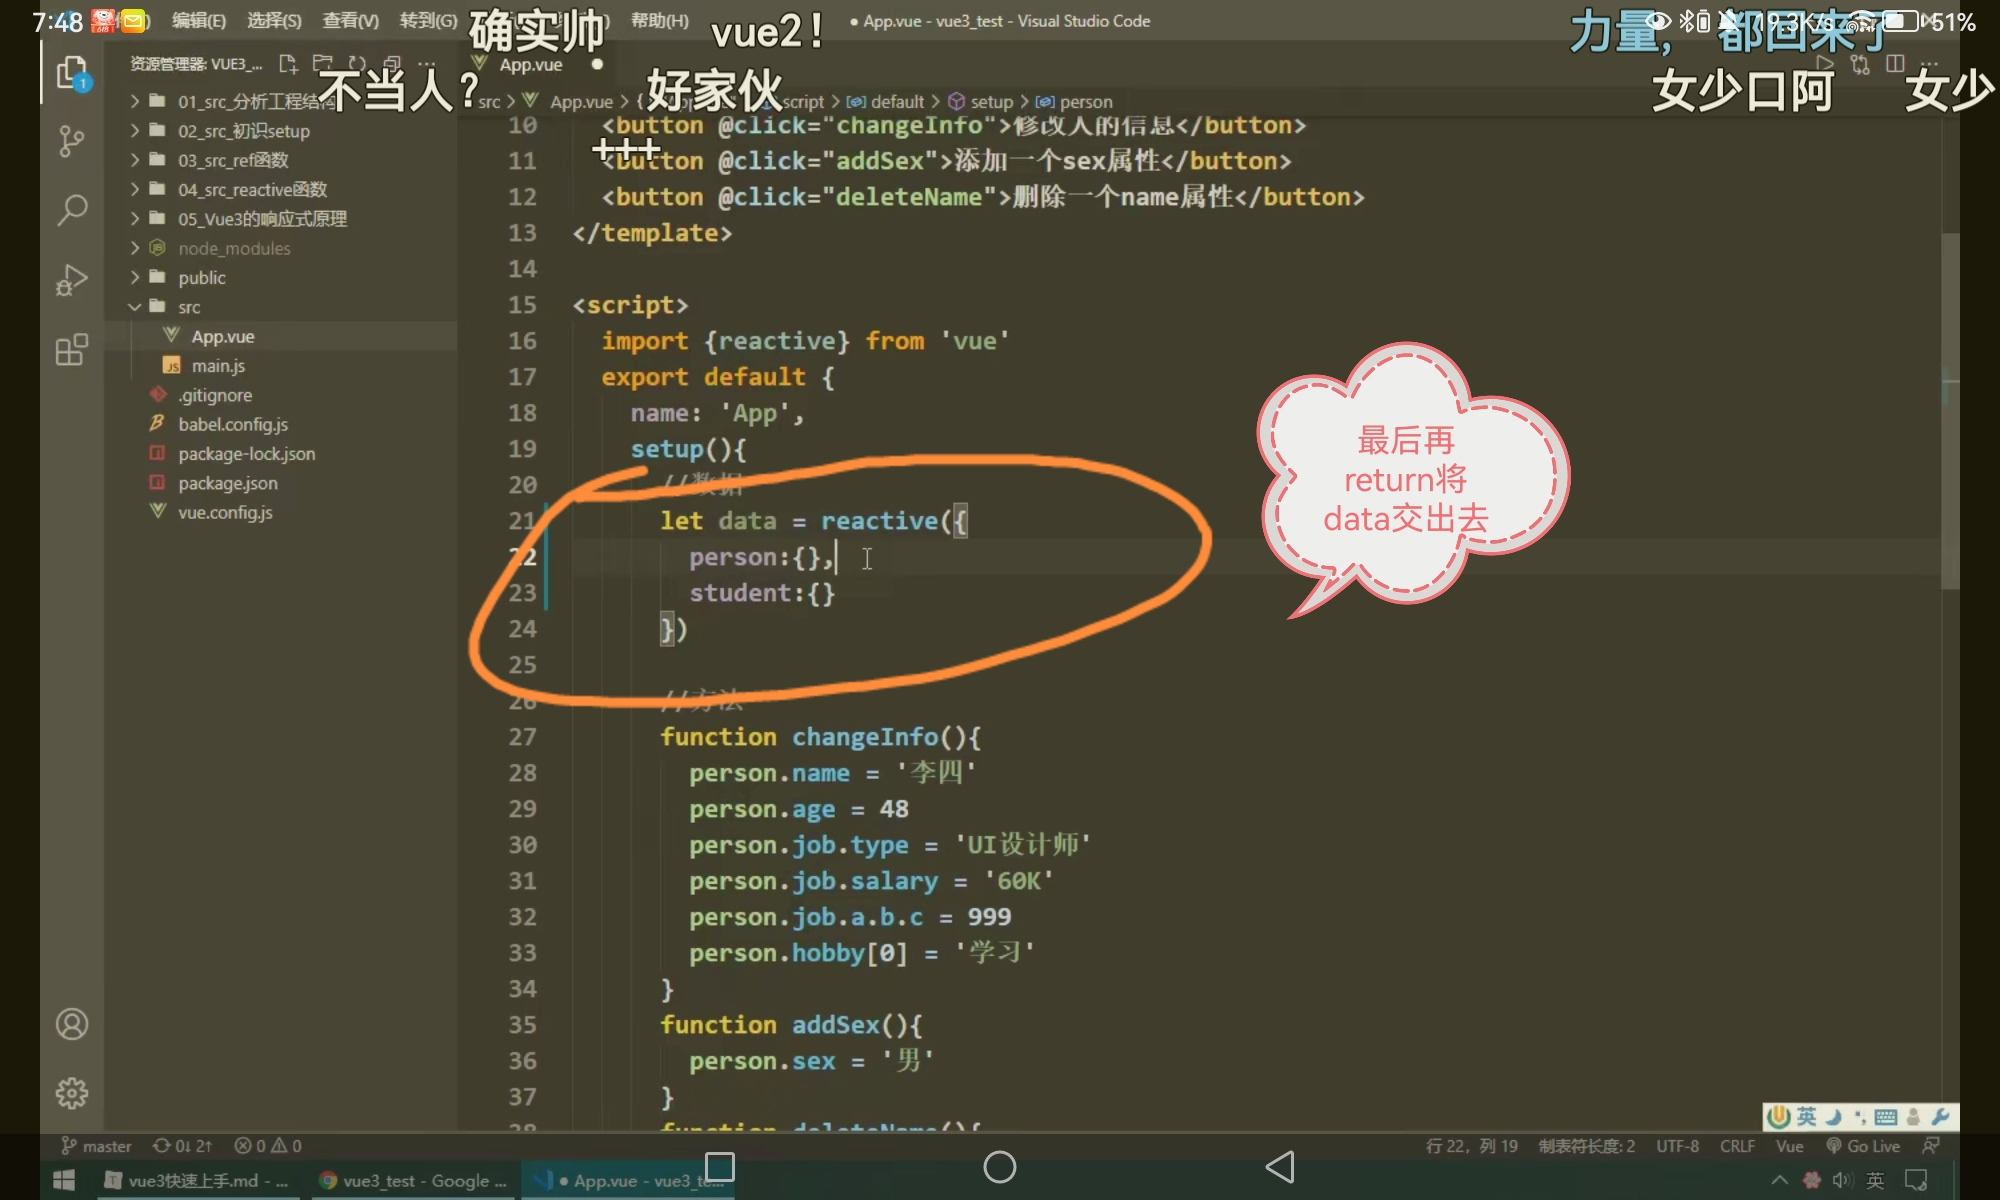Open the Search view in sidebar

tap(72, 210)
